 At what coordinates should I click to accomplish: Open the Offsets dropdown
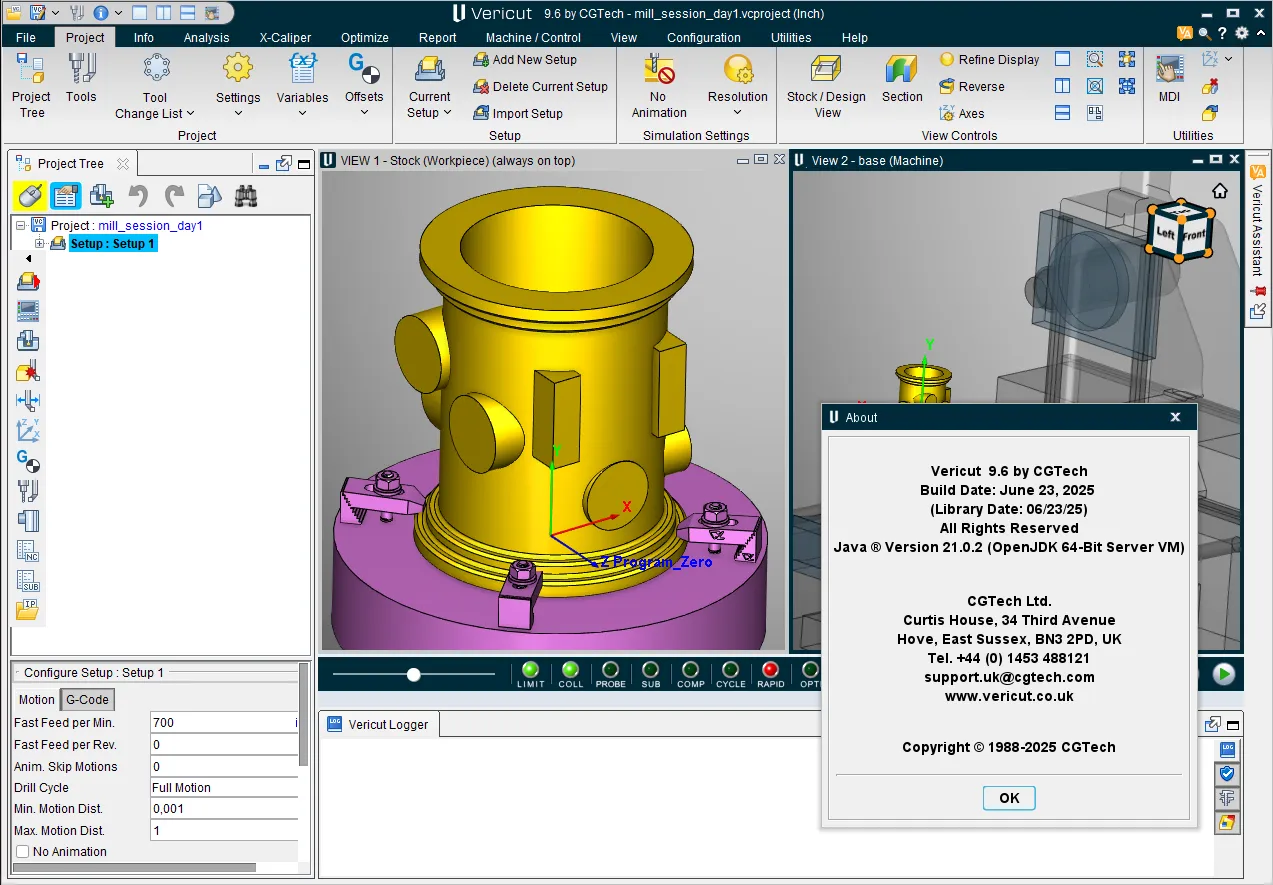tap(364, 86)
